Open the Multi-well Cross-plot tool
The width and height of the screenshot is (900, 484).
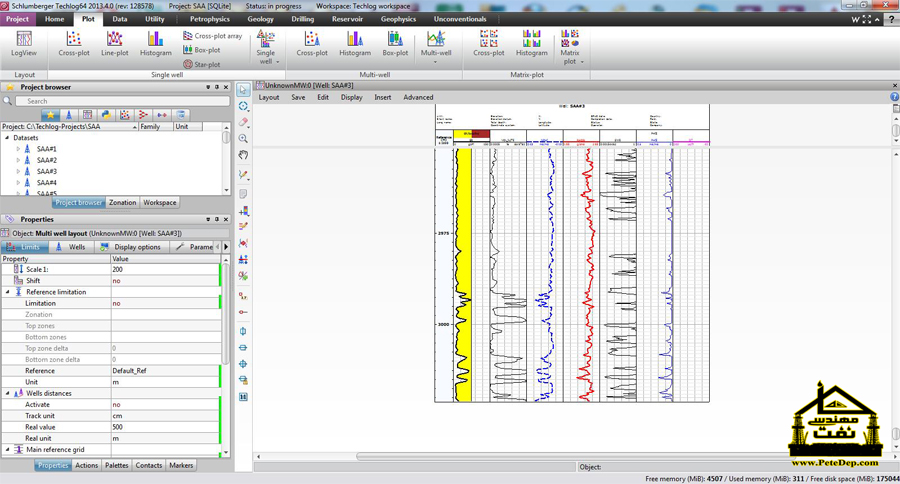click(312, 44)
